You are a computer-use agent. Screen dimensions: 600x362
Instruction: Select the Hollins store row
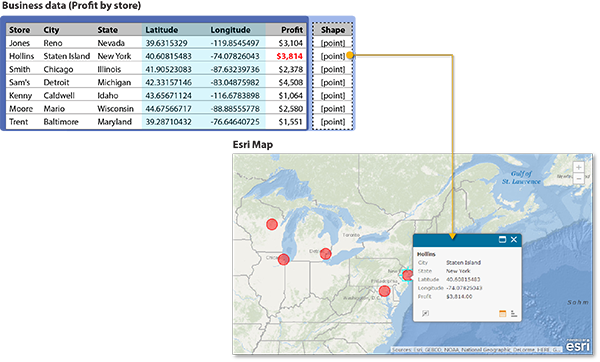[156, 56]
